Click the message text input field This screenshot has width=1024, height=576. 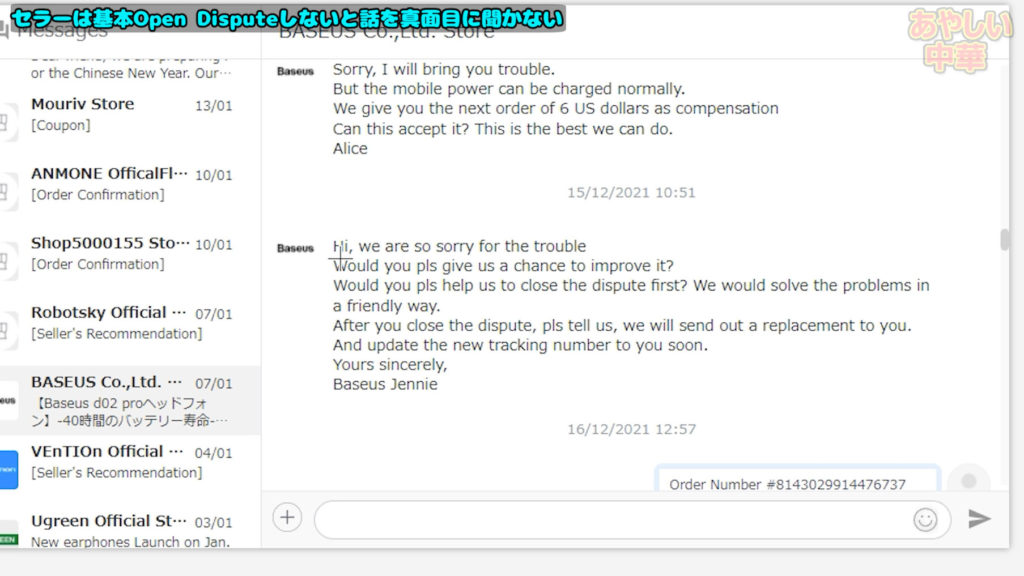(614, 520)
